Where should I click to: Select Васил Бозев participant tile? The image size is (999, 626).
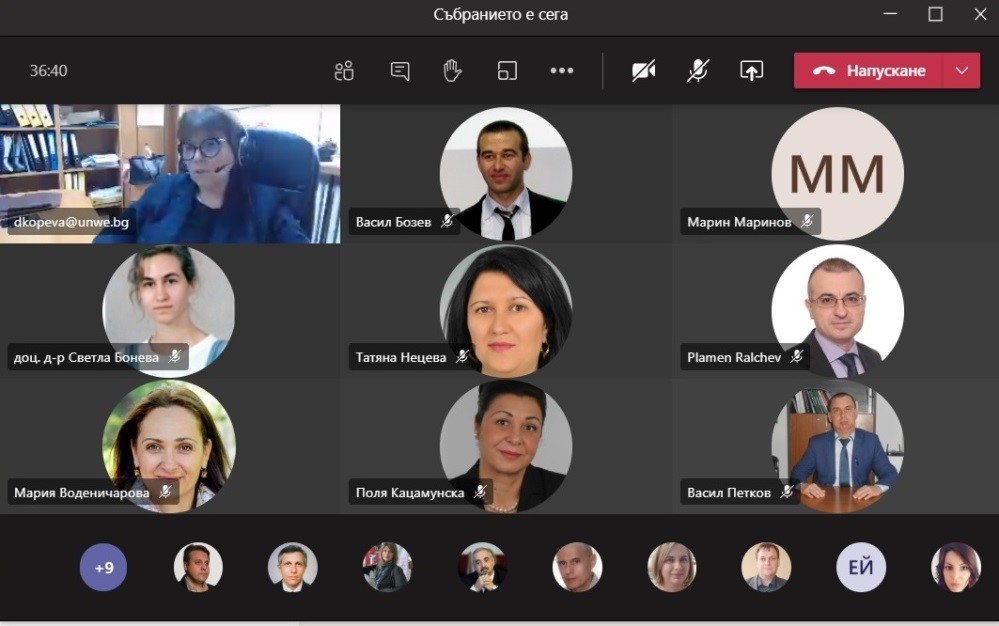506,174
